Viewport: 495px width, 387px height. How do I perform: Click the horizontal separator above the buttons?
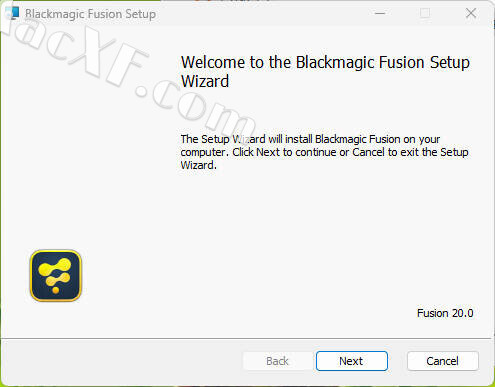pos(246,339)
